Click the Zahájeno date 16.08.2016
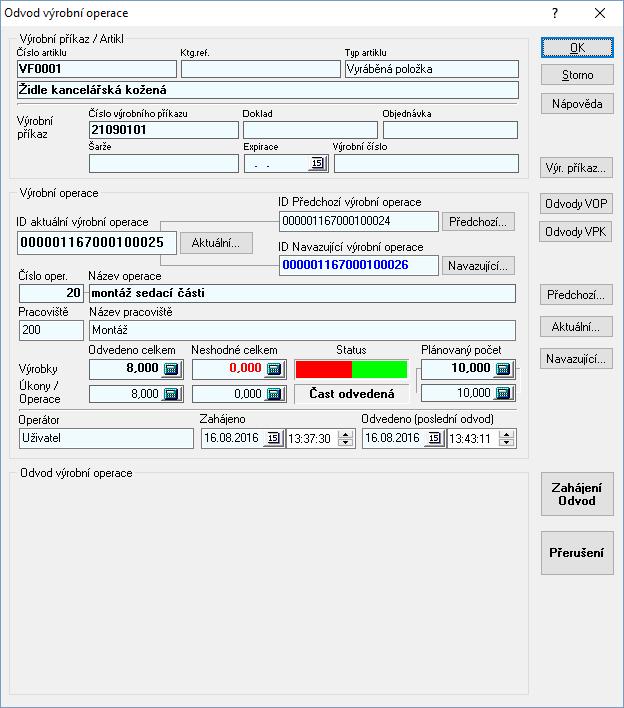This screenshot has width=624, height=708. pyautogui.click(x=233, y=438)
